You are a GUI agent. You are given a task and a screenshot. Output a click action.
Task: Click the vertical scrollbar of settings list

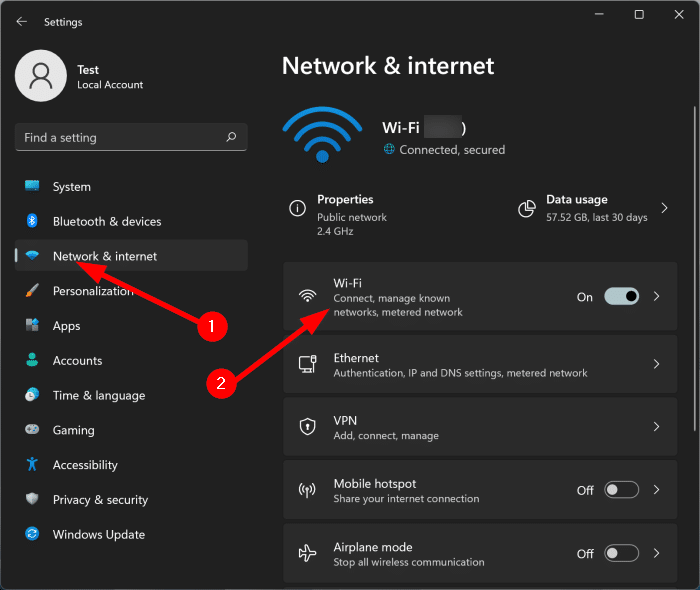pyautogui.click(x=695, y=268)
